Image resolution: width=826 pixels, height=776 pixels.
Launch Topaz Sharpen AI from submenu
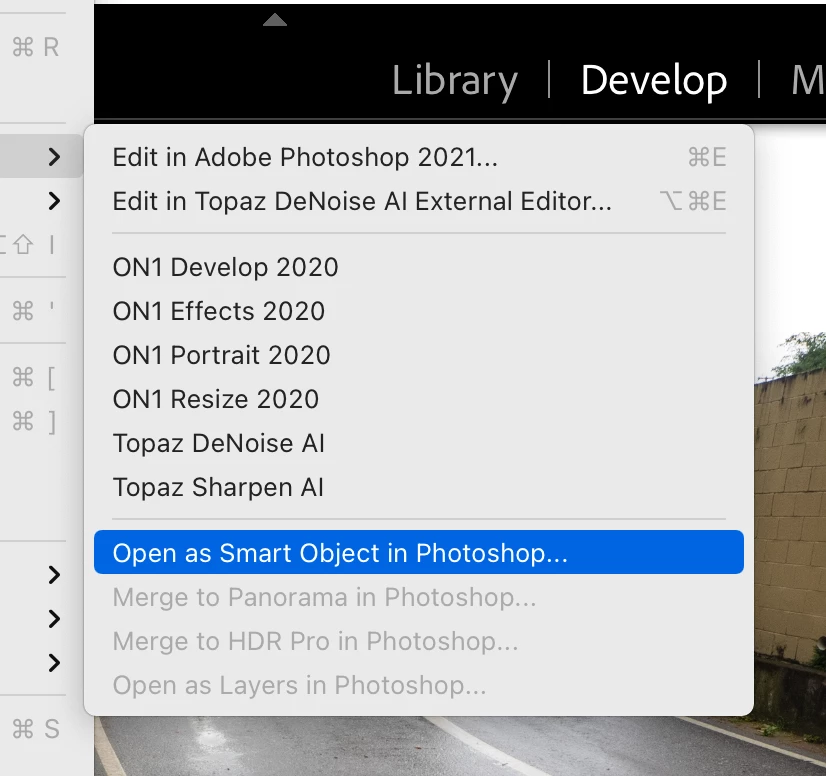tap(419, 487)
